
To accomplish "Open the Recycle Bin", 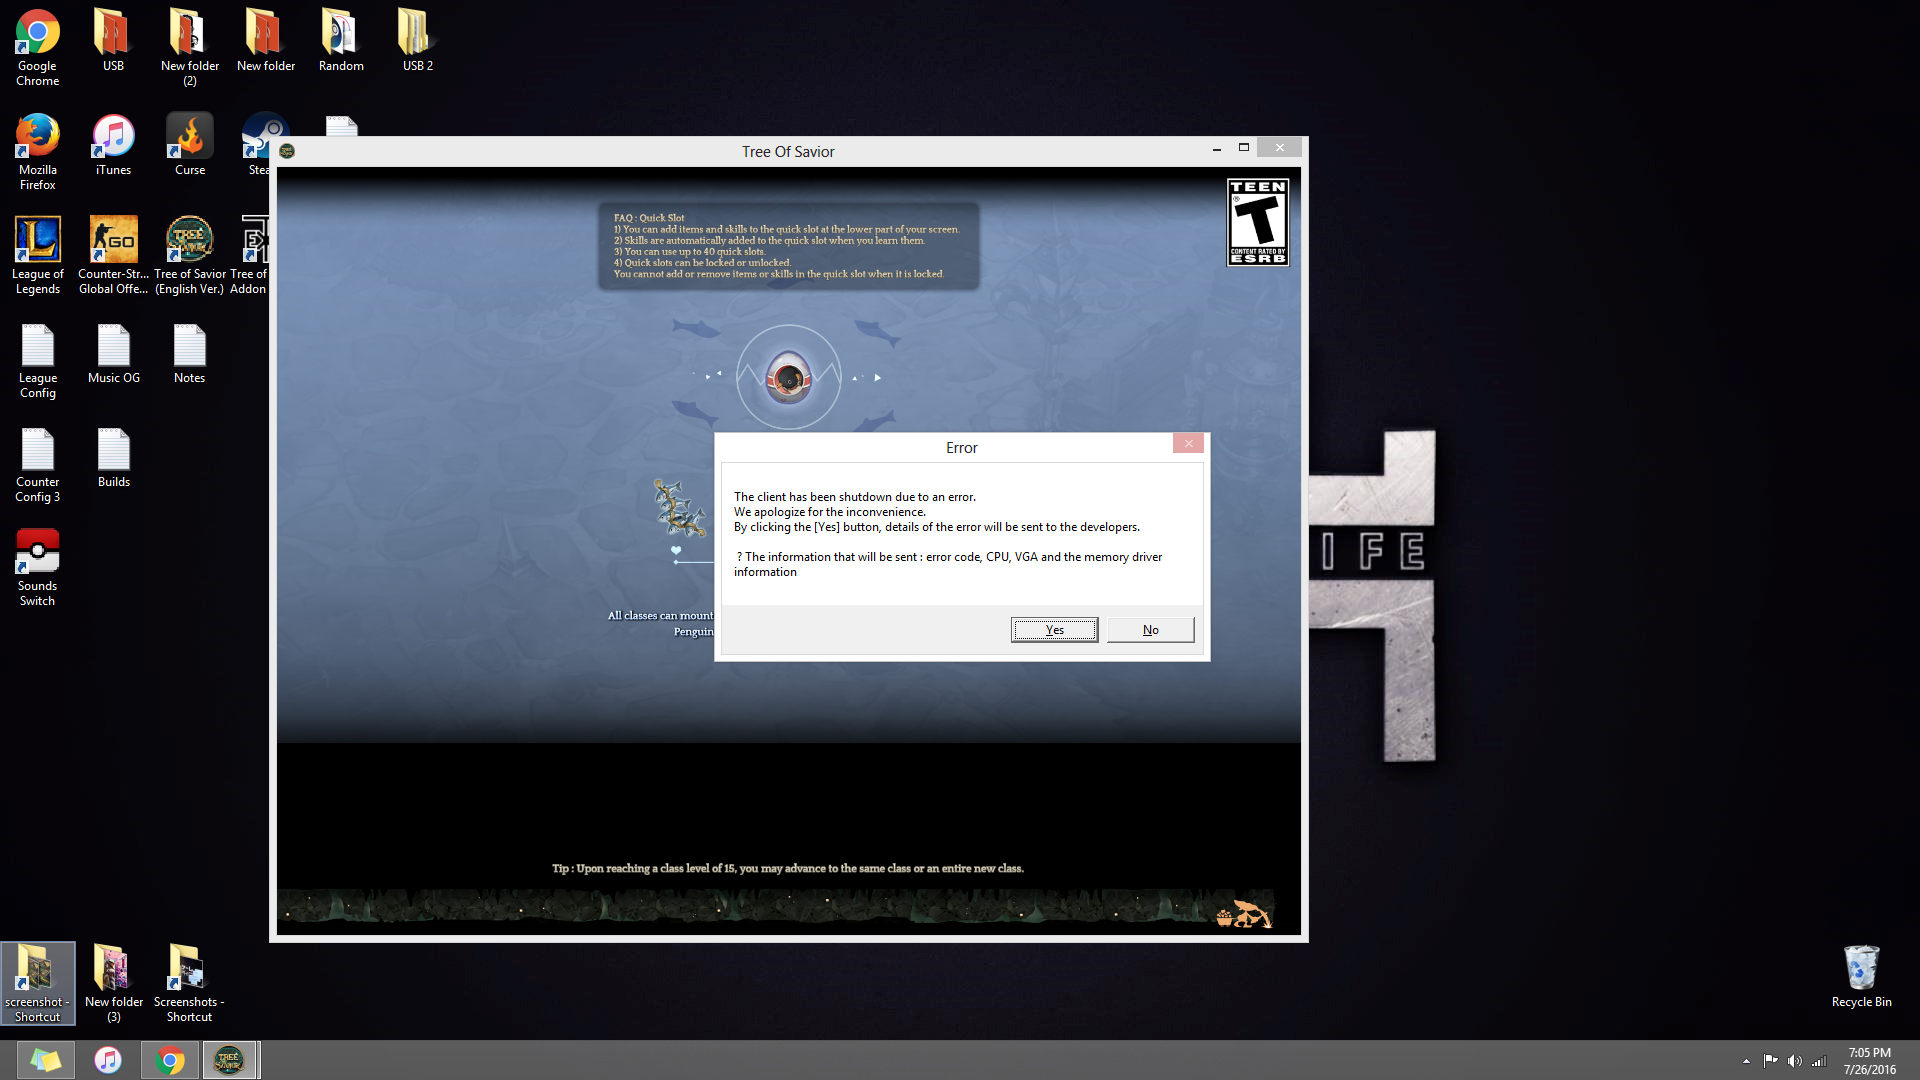I will pos(1861,968).
